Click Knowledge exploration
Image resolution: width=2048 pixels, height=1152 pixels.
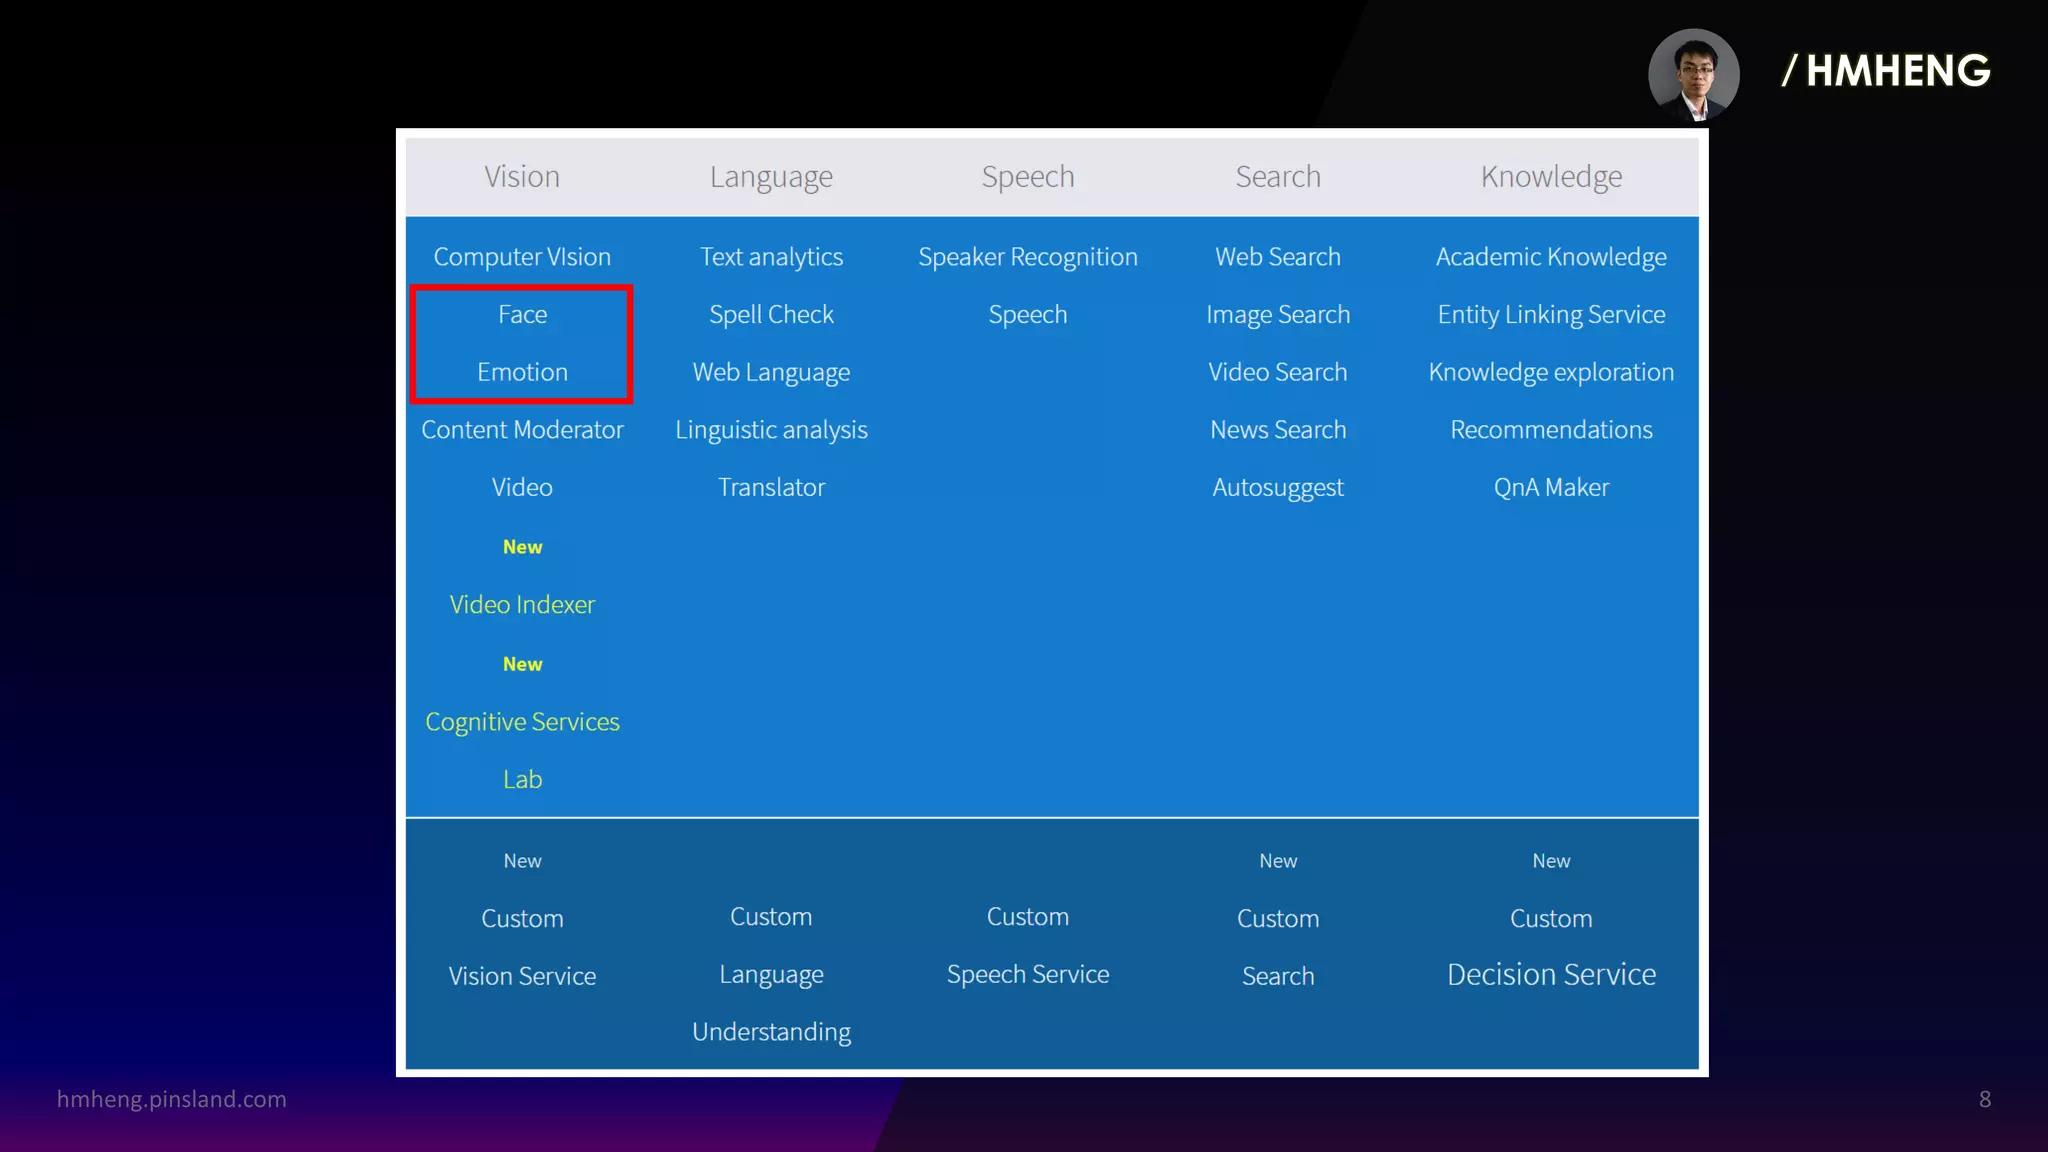click(x=1551, y=373)
